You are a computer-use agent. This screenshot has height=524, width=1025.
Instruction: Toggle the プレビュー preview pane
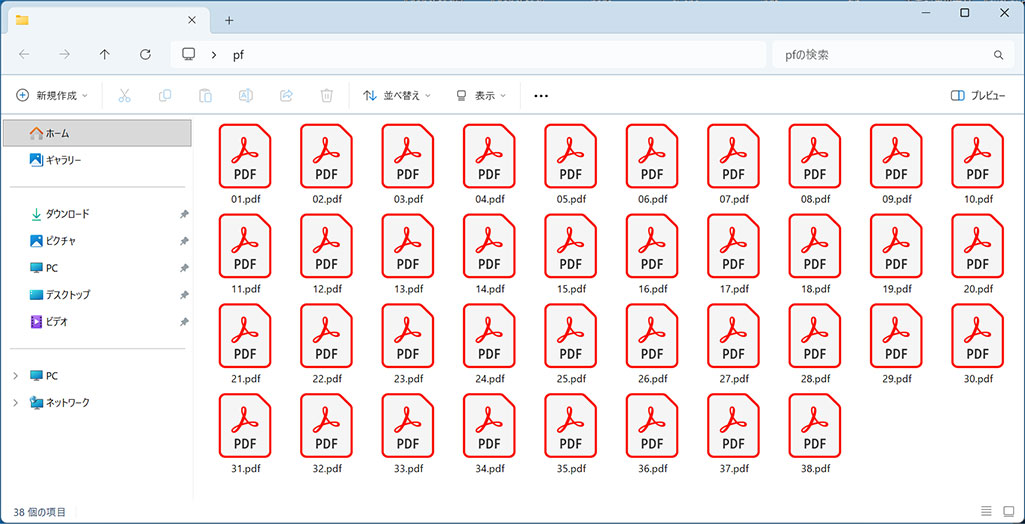[x=978, y=96]
